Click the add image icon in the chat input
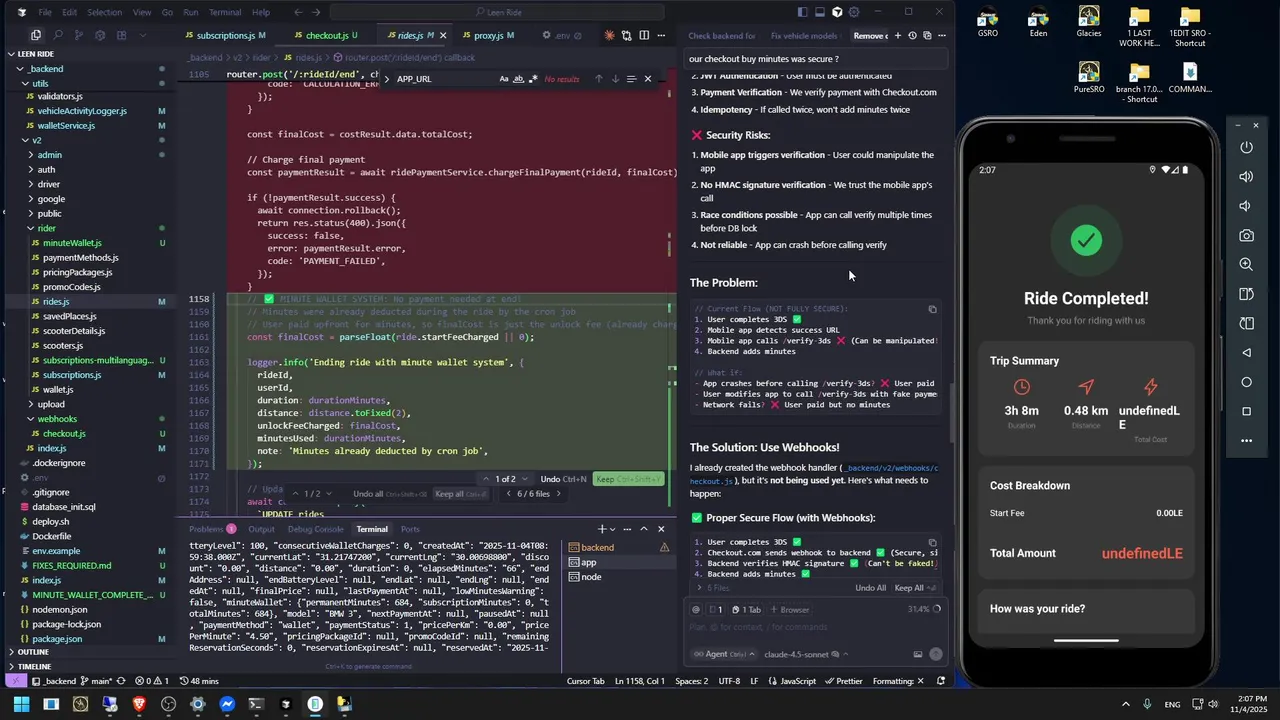Screen dimensions: 1280x720 coord(917,654)
